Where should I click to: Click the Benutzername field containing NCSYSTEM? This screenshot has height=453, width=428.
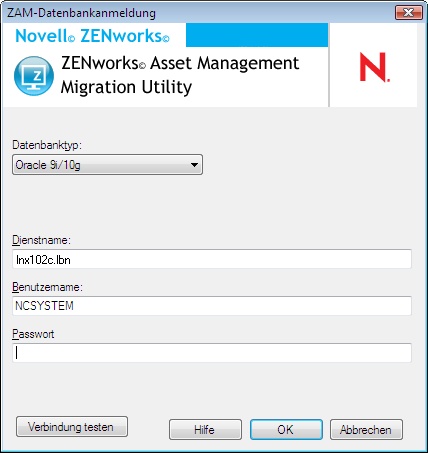point(212,306)
